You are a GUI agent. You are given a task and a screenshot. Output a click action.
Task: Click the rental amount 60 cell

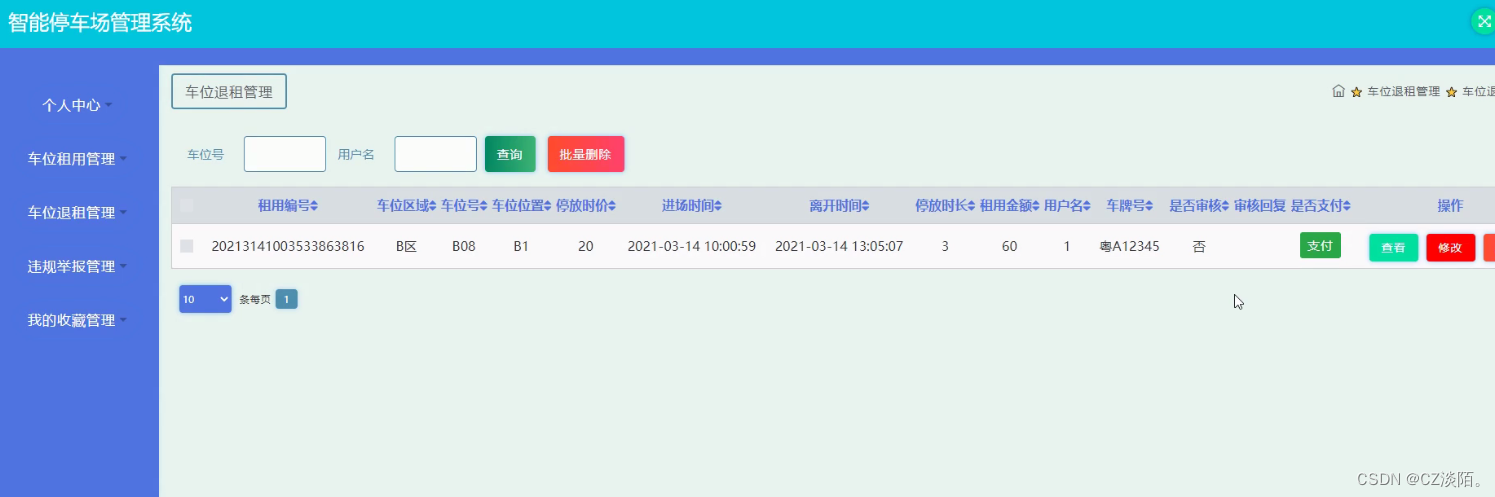(1009, 246)
